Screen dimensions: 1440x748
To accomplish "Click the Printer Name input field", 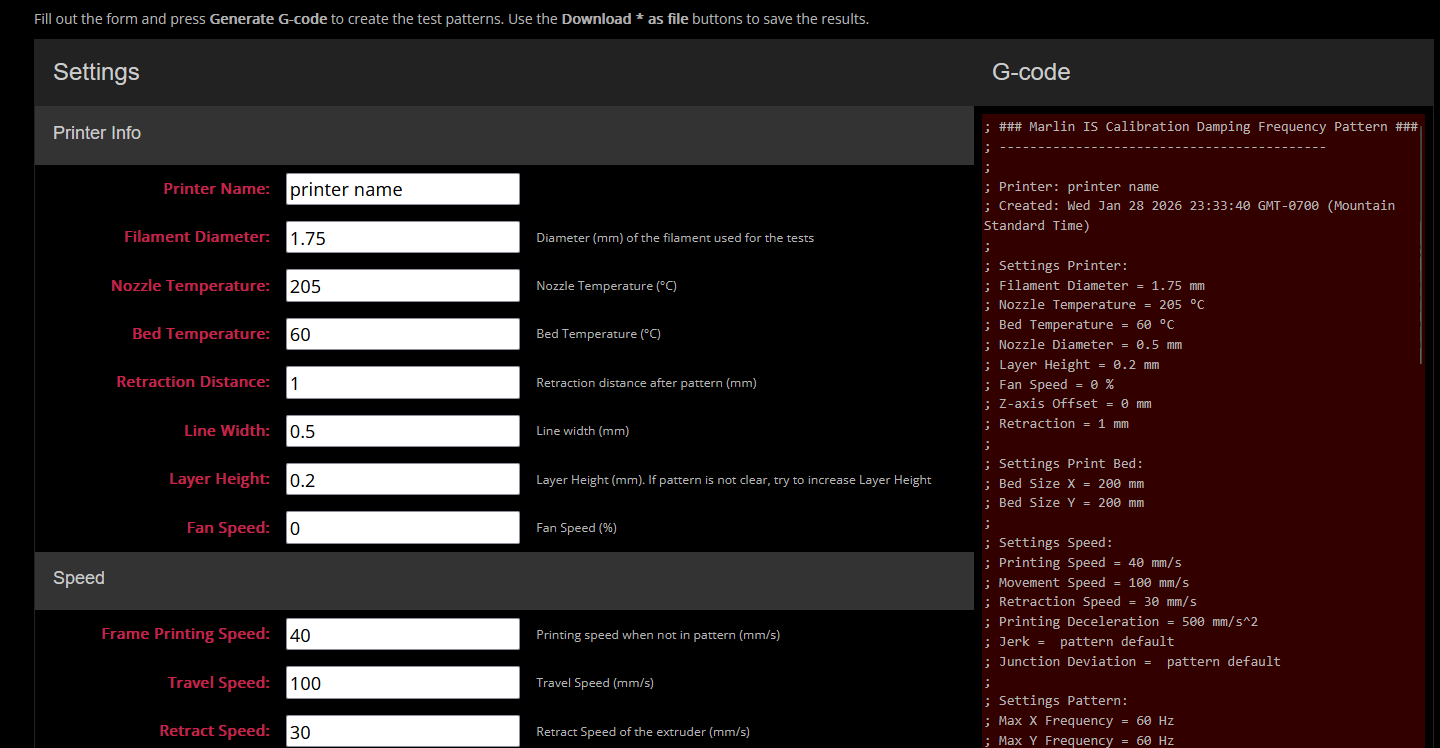I will [402, 189].
